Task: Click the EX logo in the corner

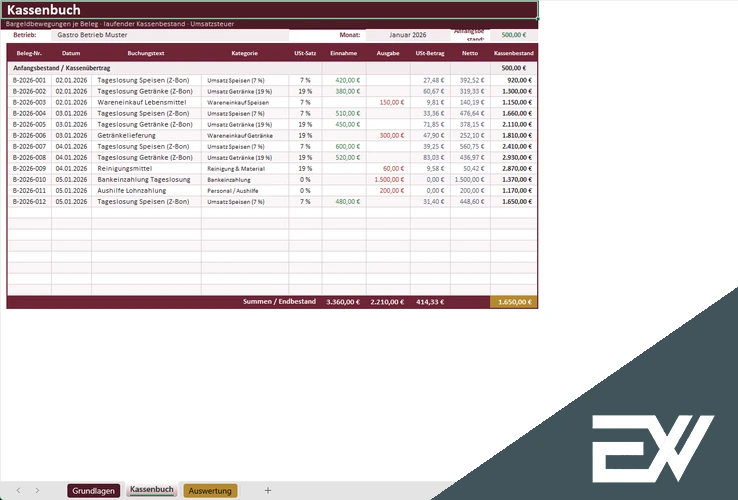Action: (653, 448)
